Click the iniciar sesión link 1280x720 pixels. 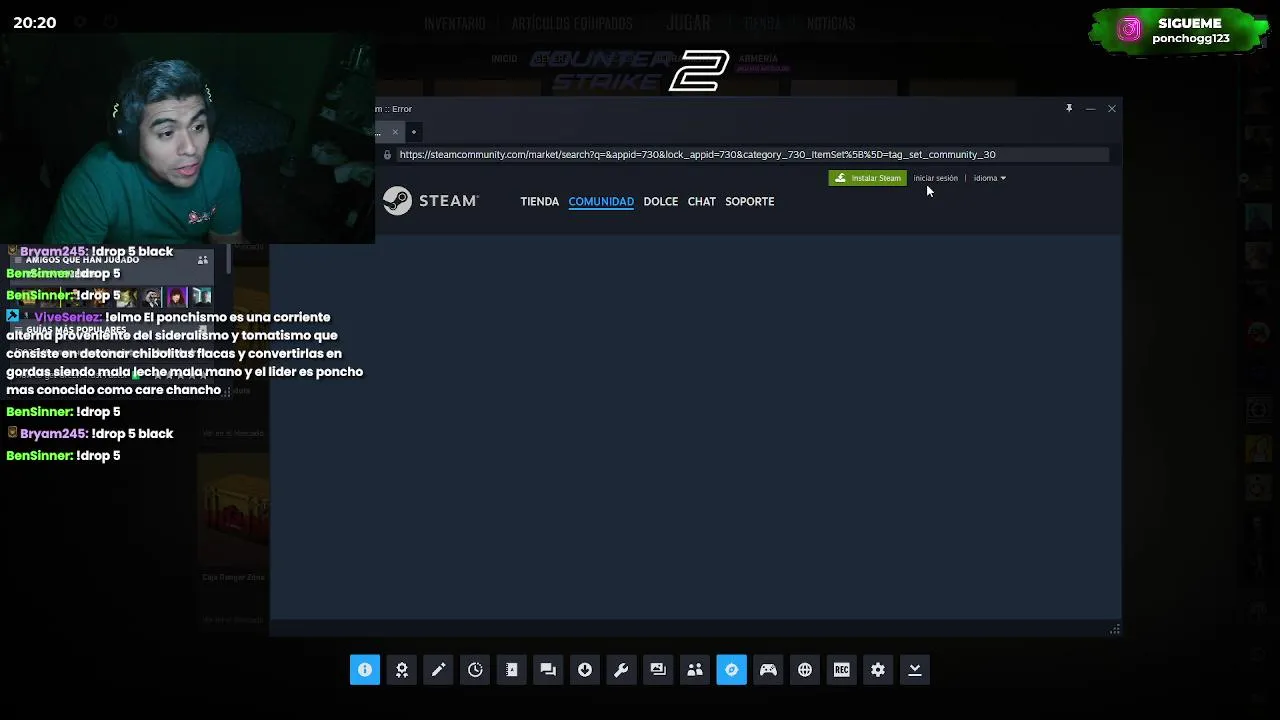(x=935, y=178)
